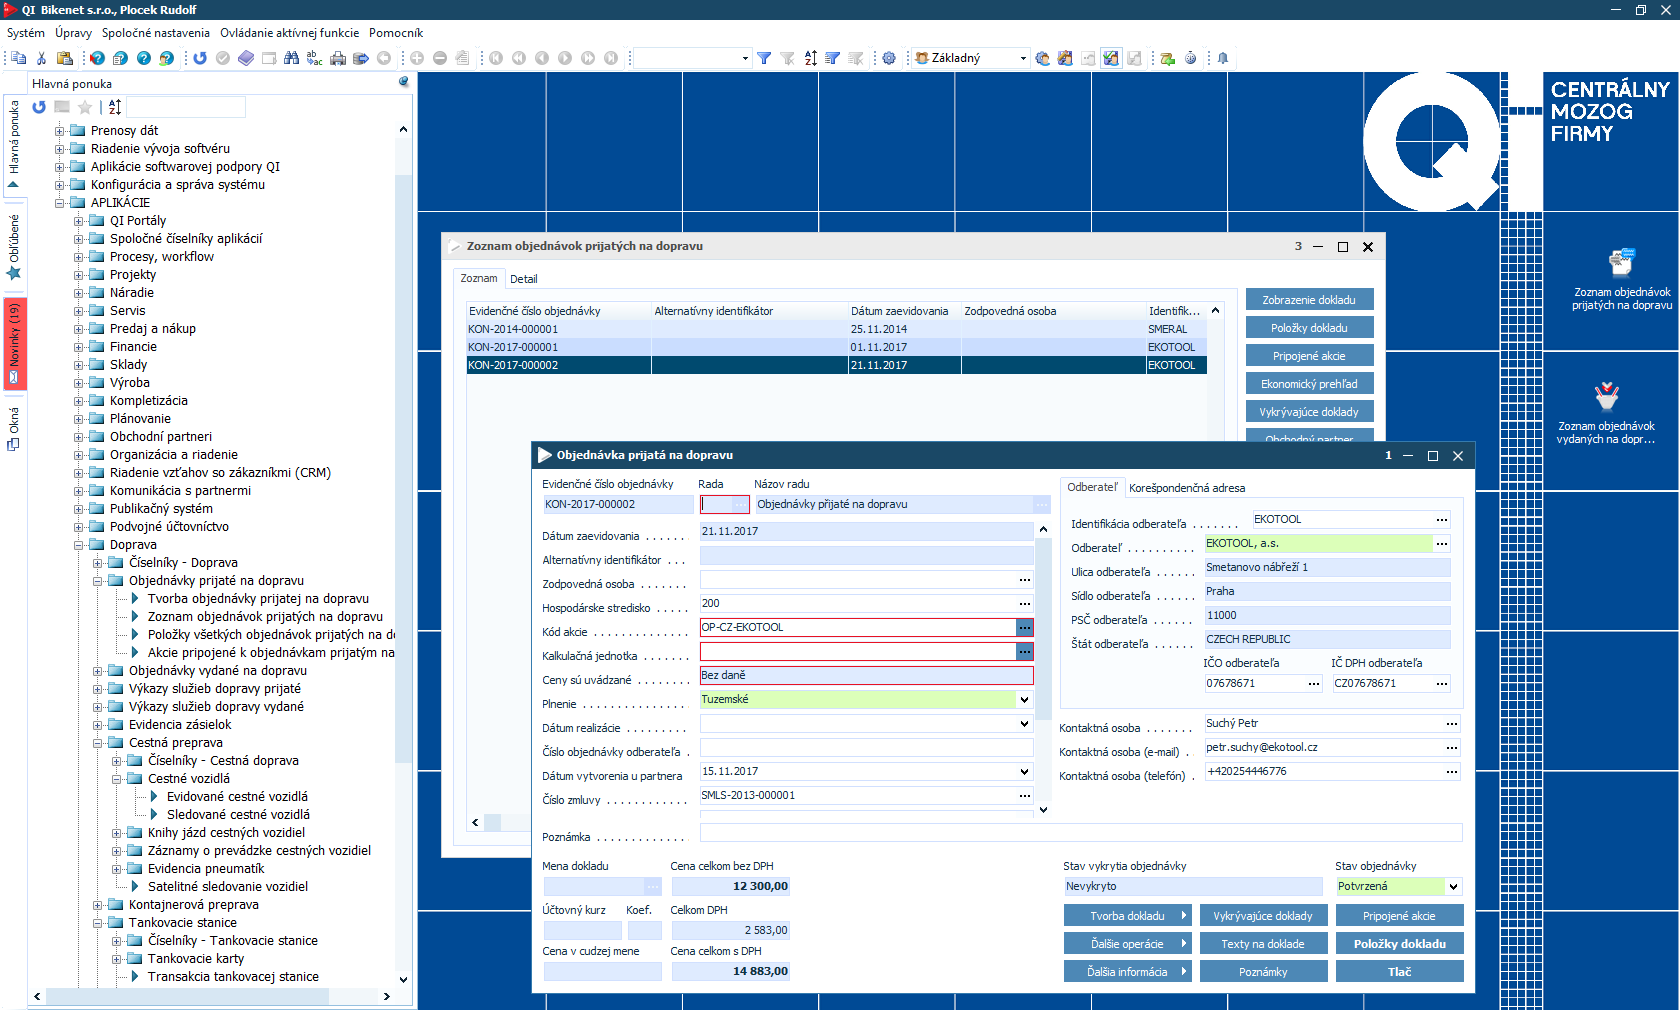
Task: Click refresh icon in Hlavná ponuka panel
Action: click(39, 107)
